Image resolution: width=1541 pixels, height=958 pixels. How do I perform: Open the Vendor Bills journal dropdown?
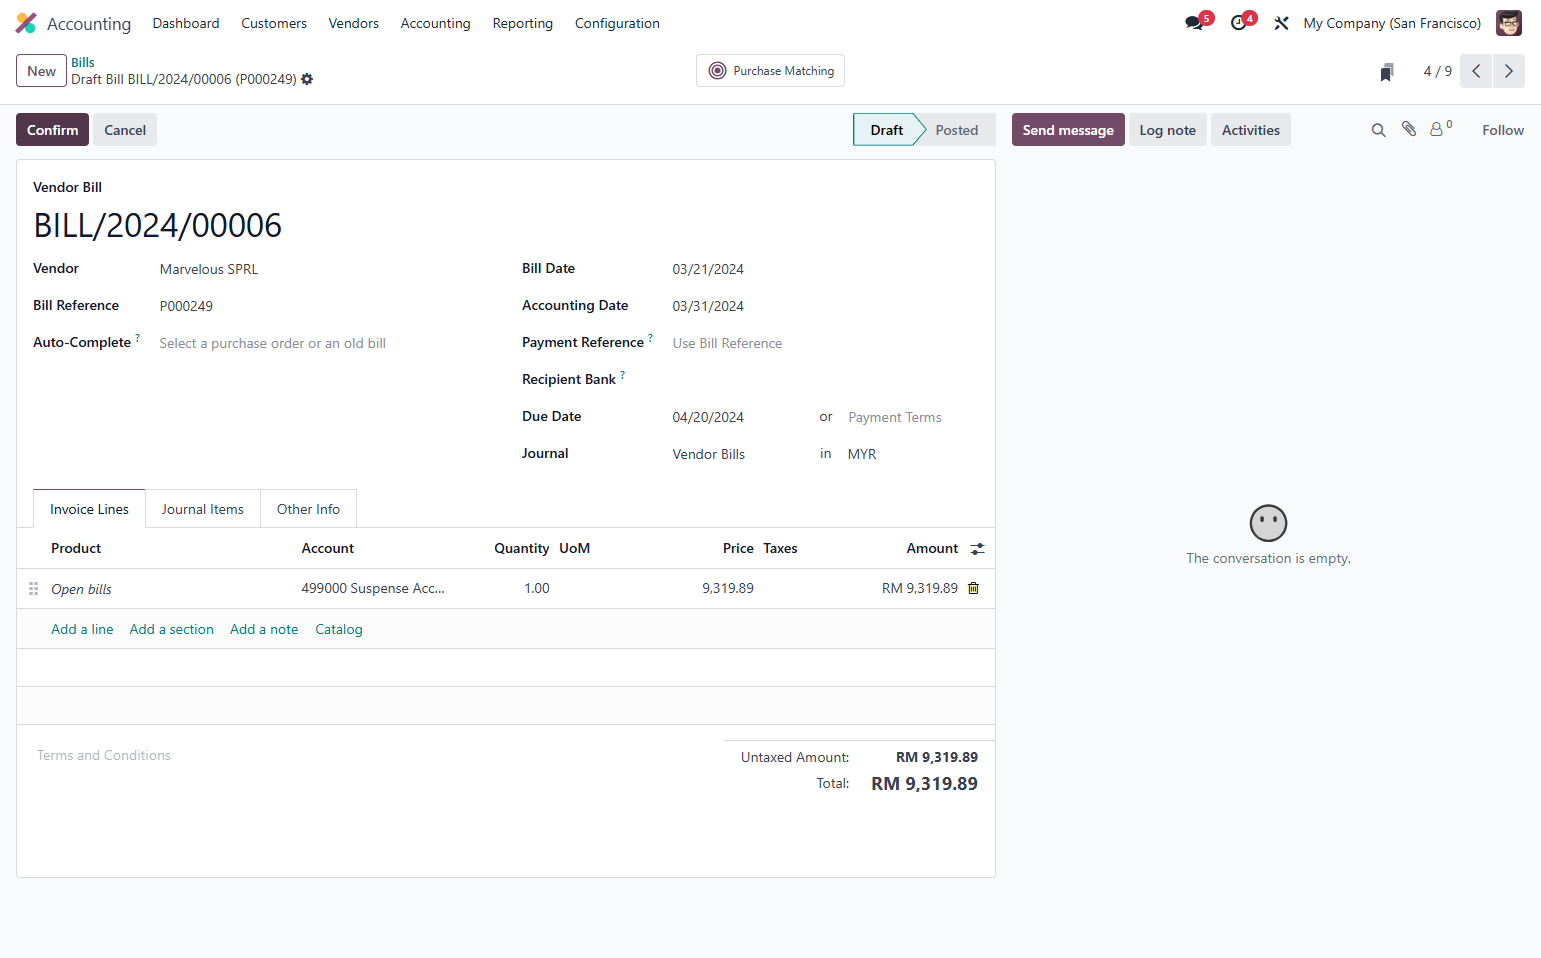[x=740, y=454]
